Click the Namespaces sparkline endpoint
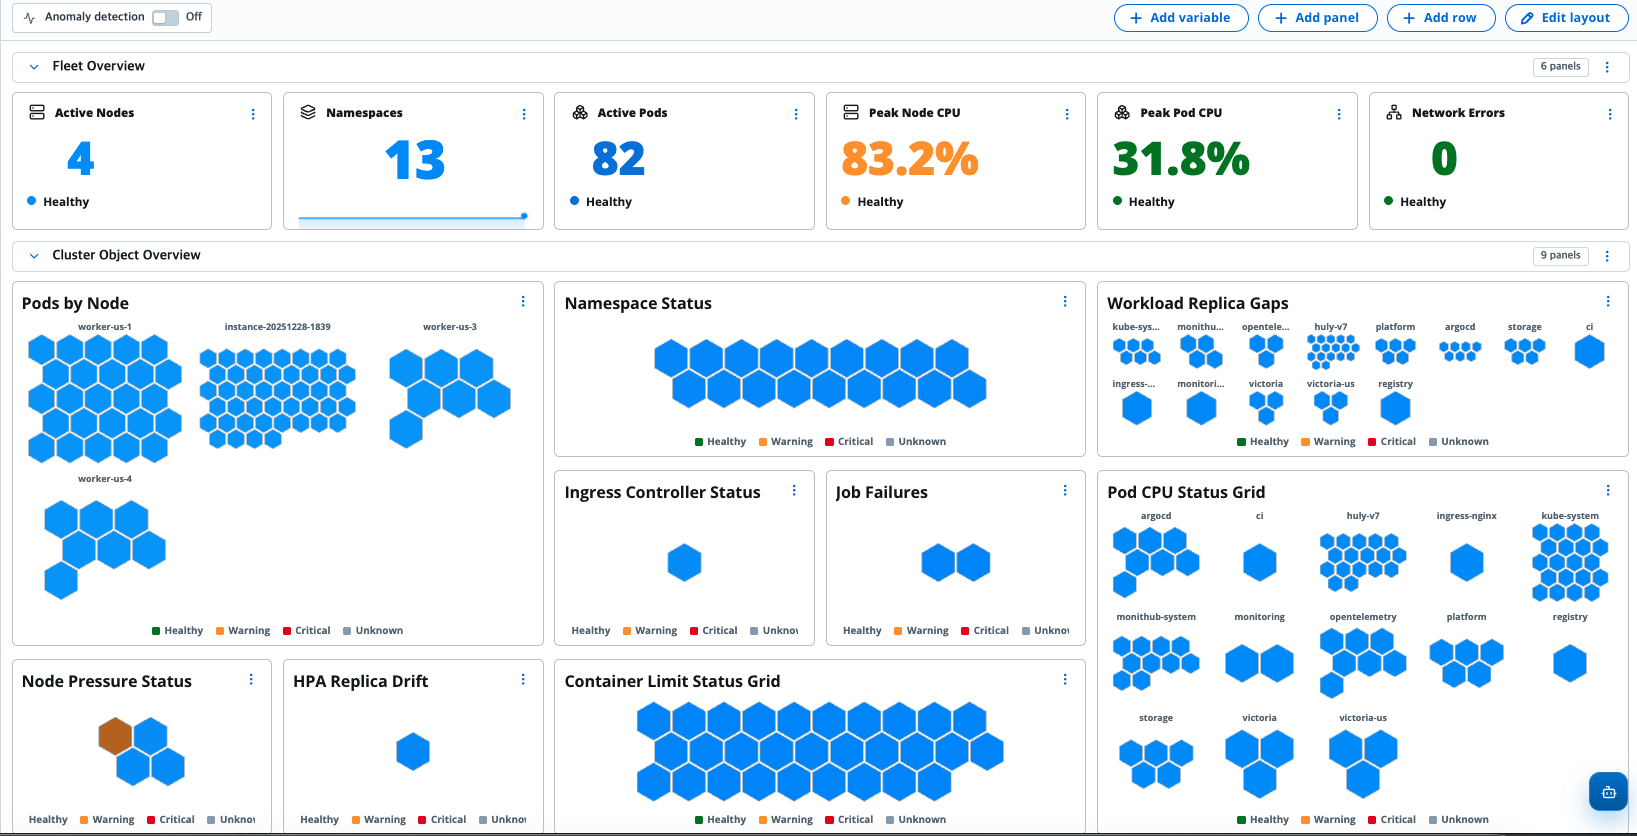 524,216
